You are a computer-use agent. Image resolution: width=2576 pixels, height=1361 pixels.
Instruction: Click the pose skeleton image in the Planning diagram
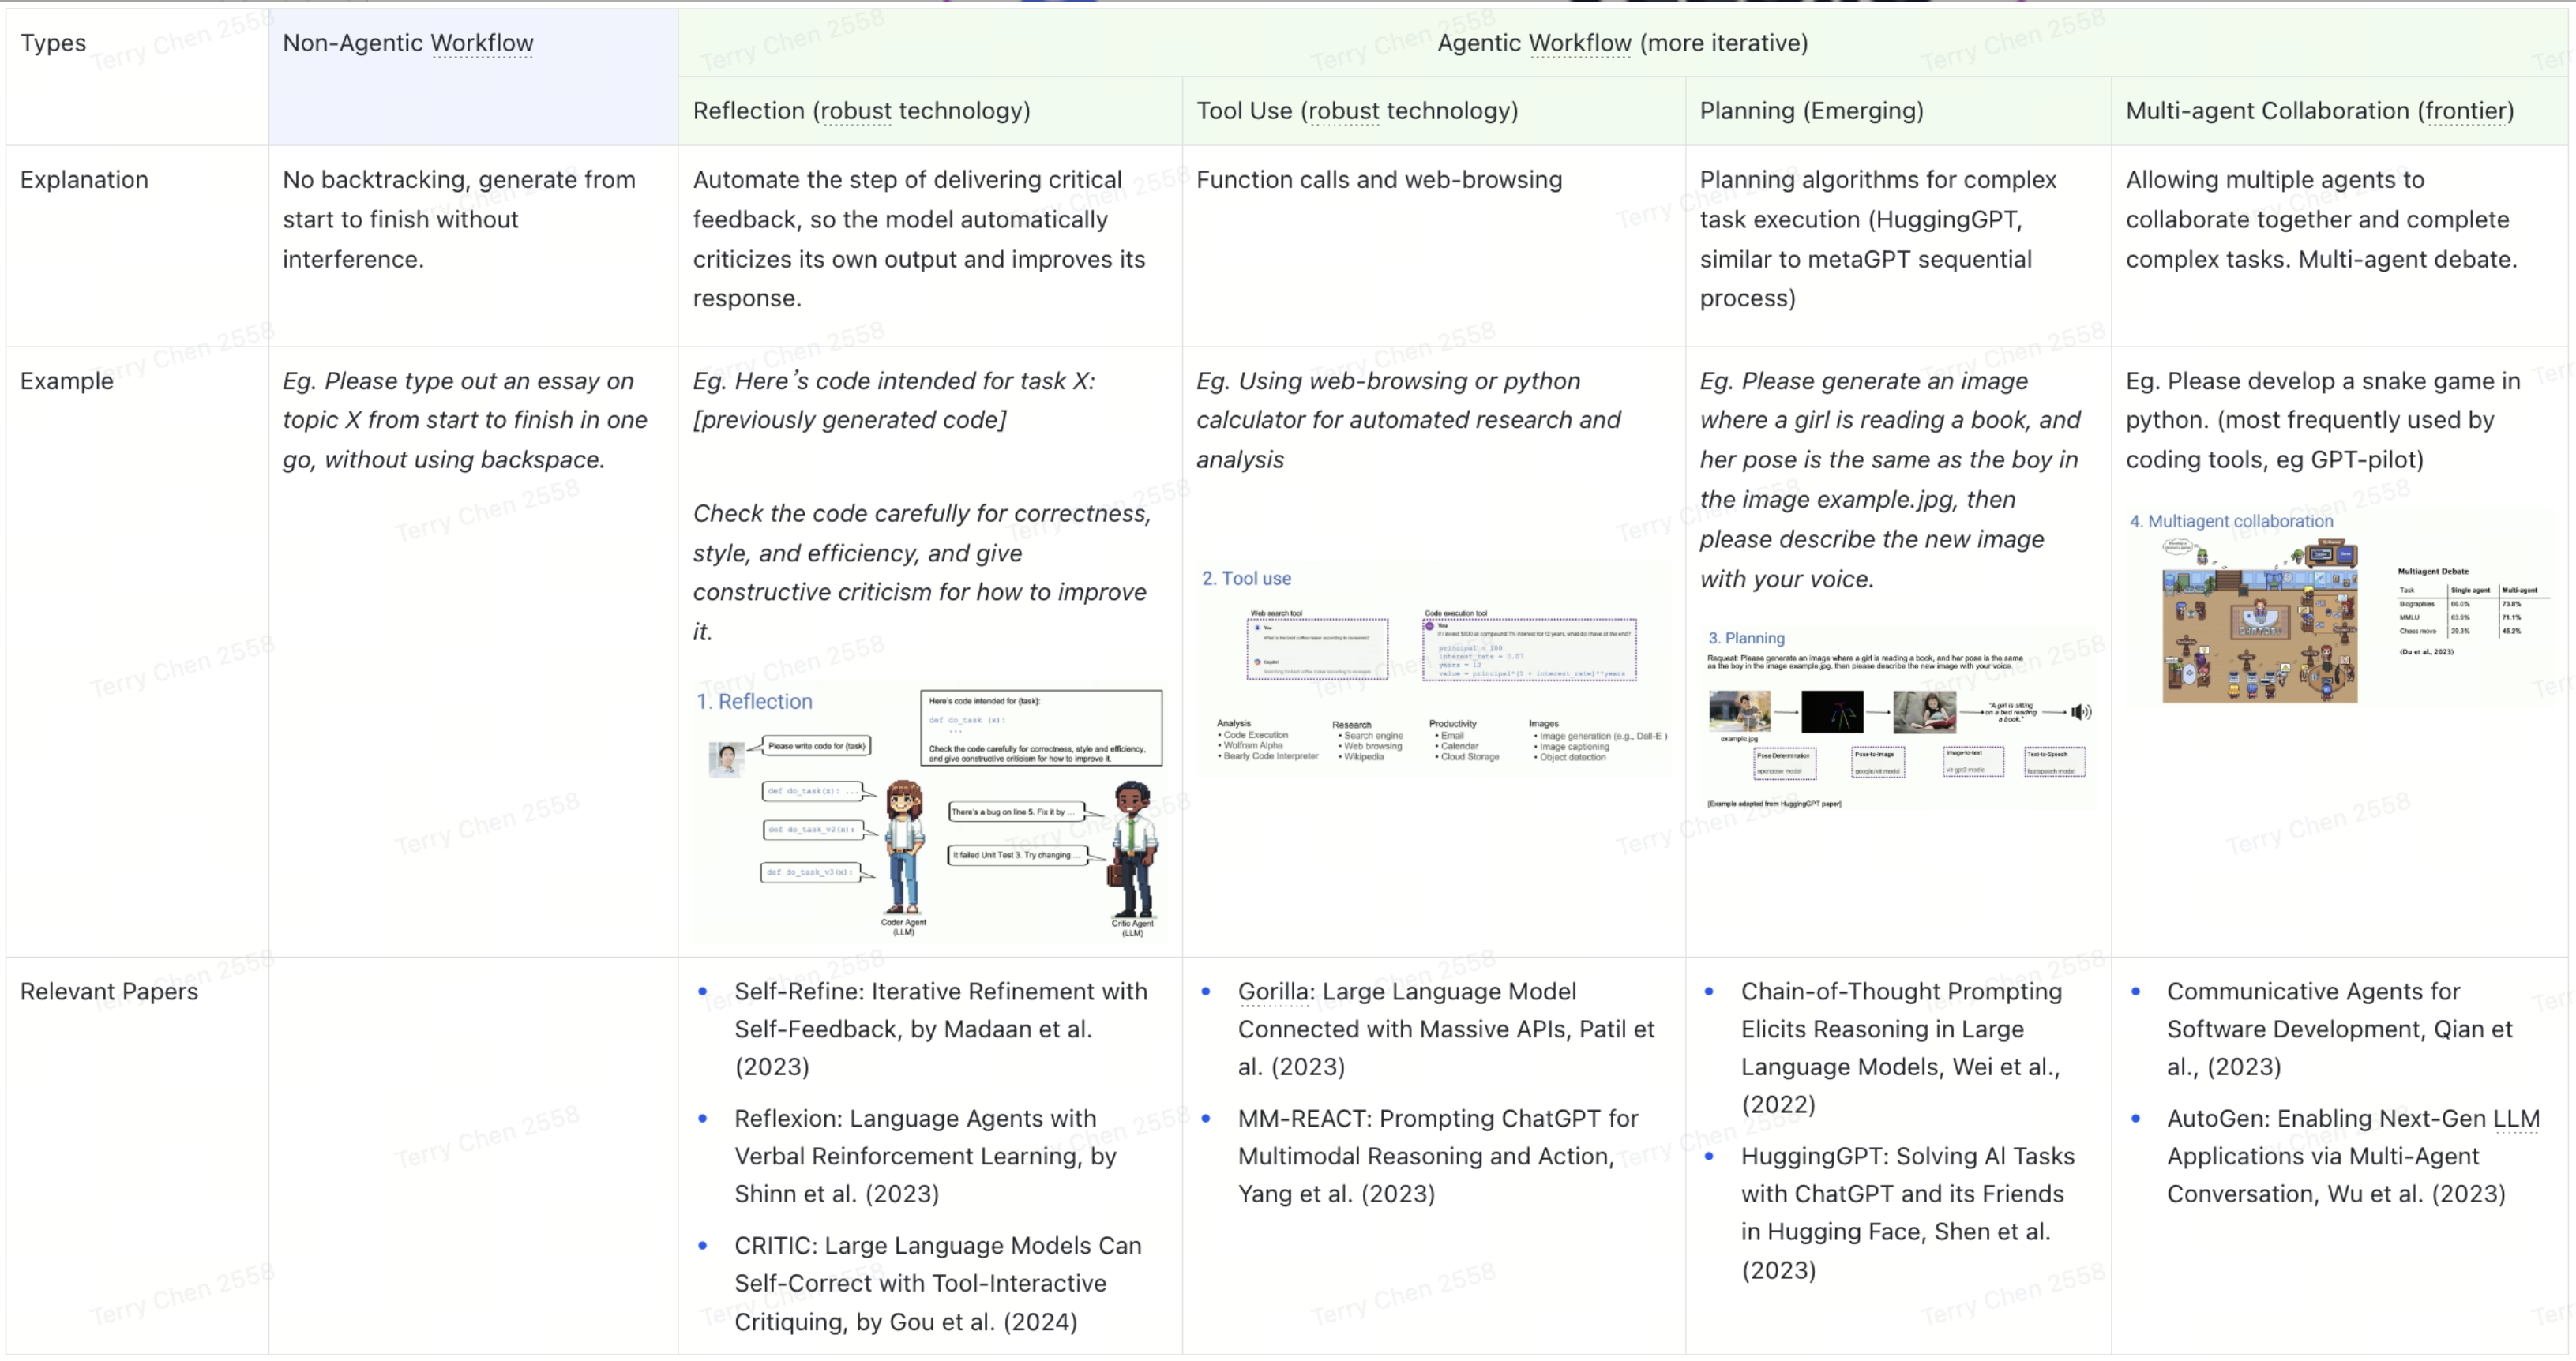coord(1833,711)
